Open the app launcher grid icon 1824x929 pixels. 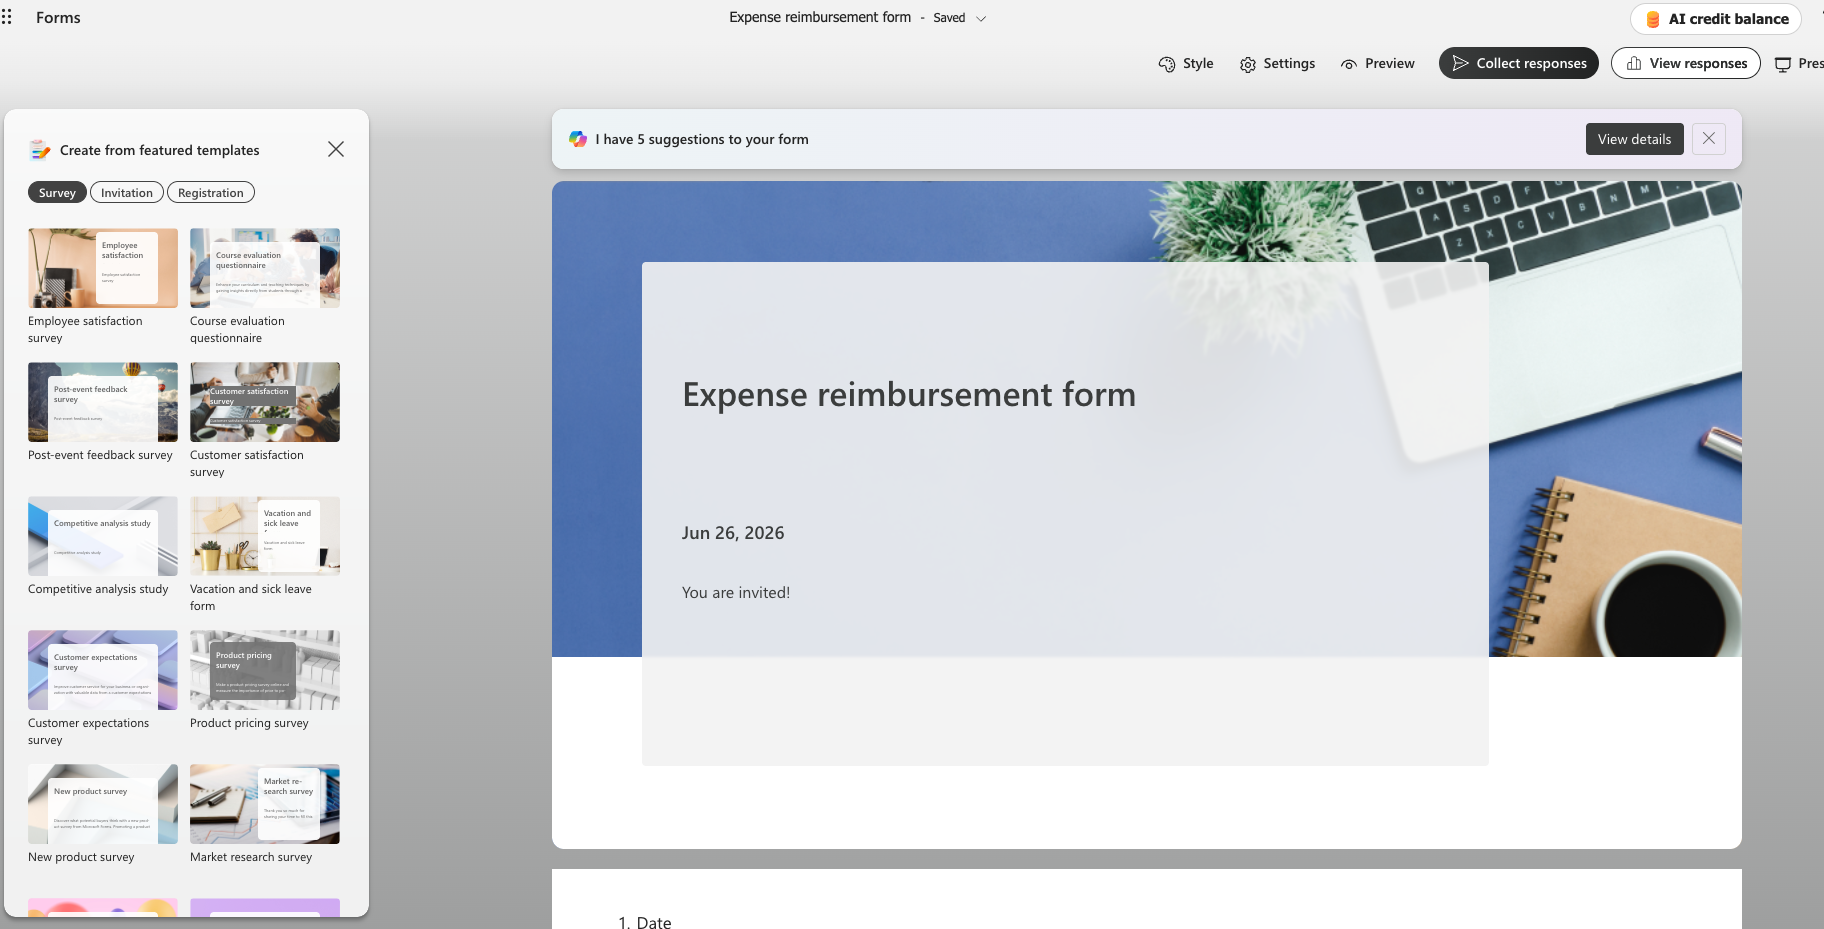pos(7,17)
